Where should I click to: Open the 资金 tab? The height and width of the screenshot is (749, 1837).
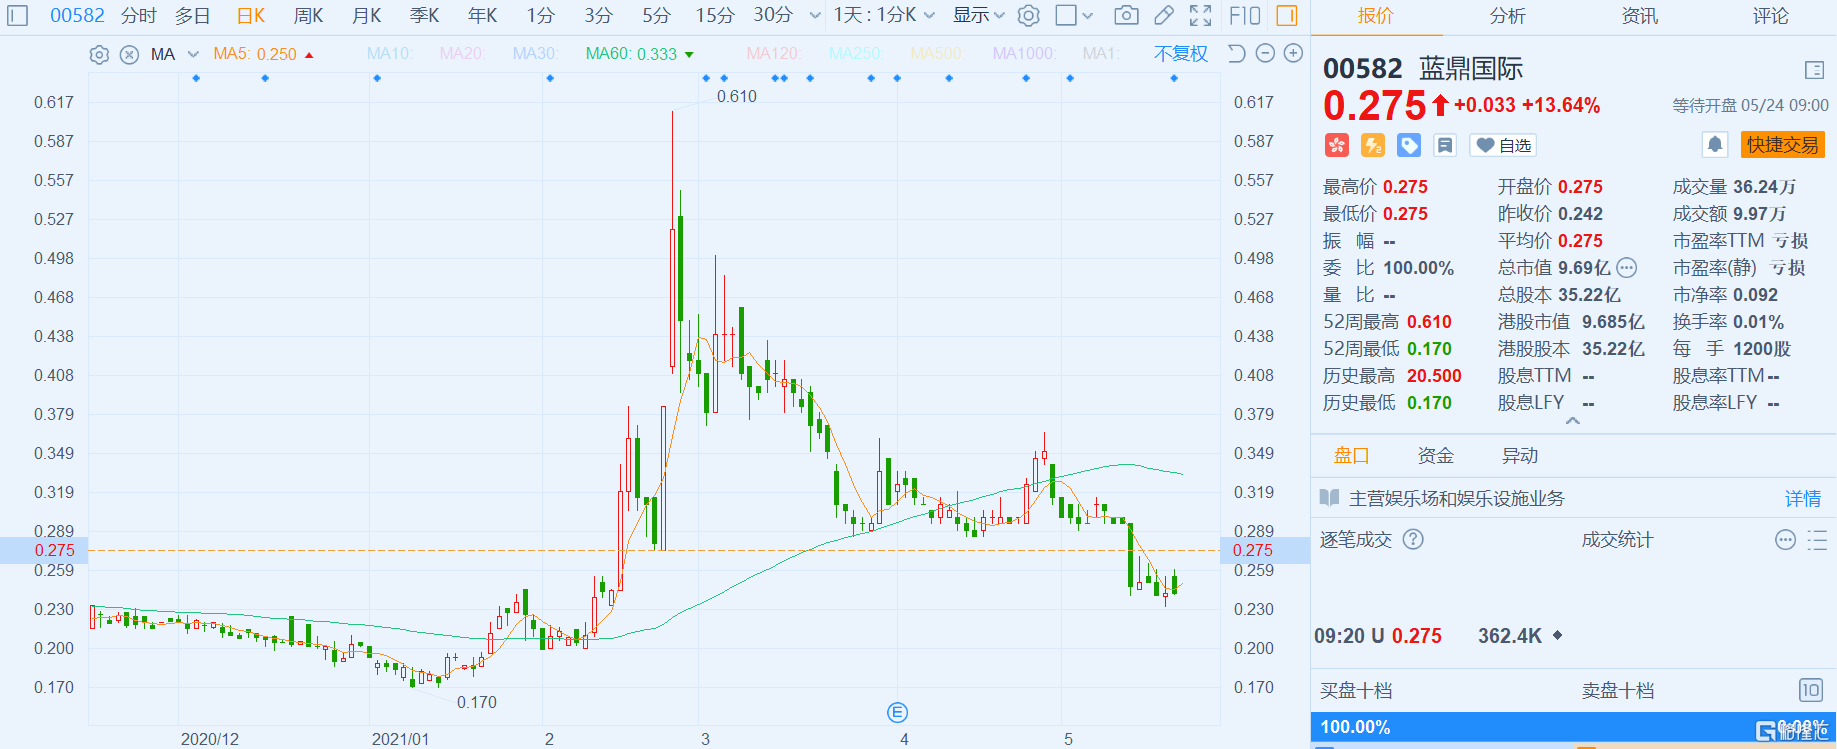pyautogui.click(x=1435, y=456)
